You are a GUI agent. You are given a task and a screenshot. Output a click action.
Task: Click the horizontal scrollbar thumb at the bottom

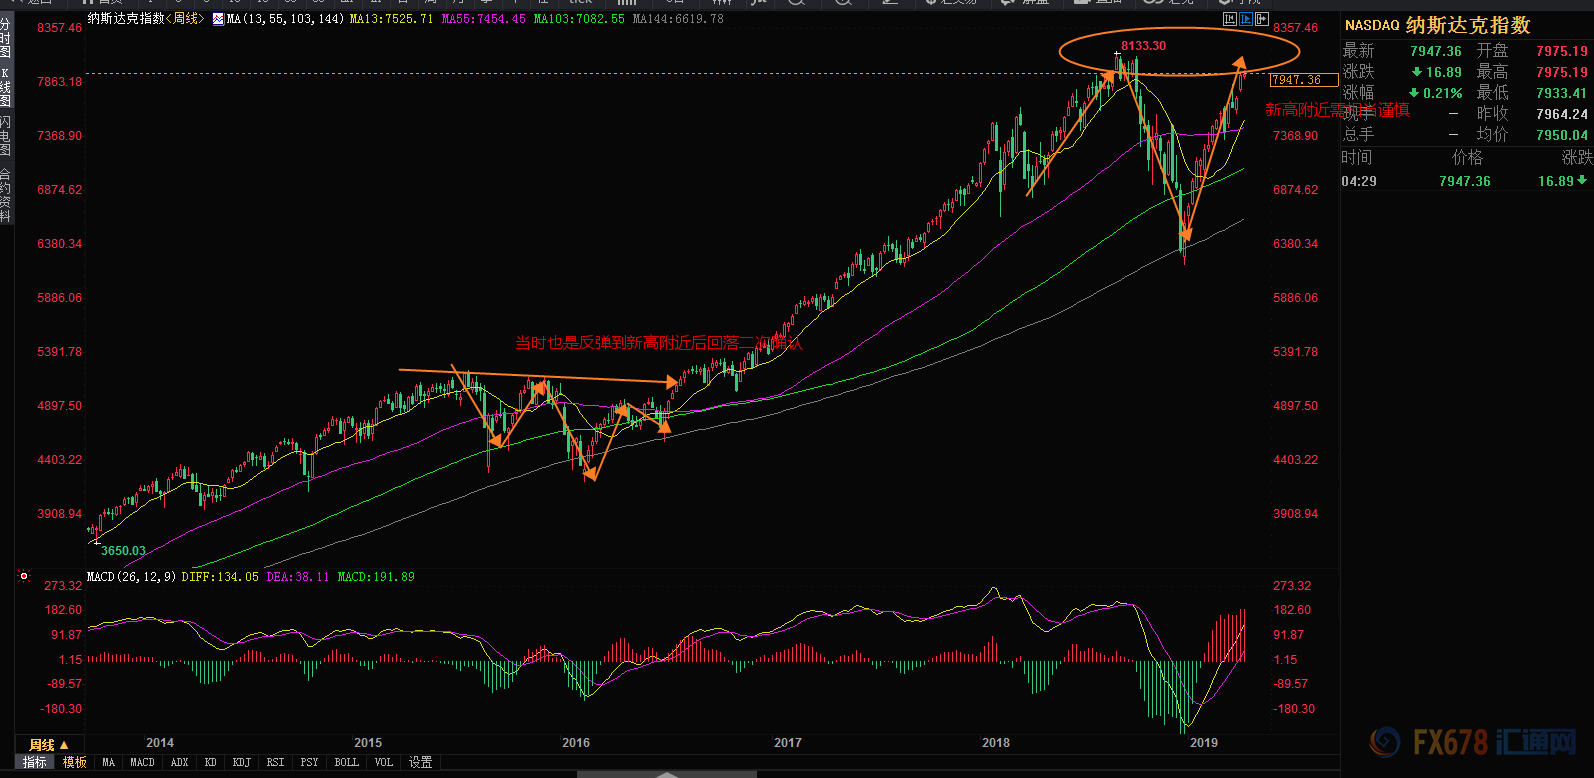667,774
